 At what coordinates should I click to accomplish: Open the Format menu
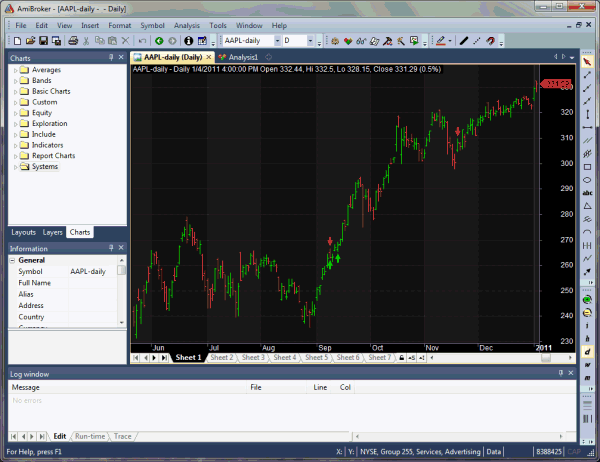click(120, 26)
